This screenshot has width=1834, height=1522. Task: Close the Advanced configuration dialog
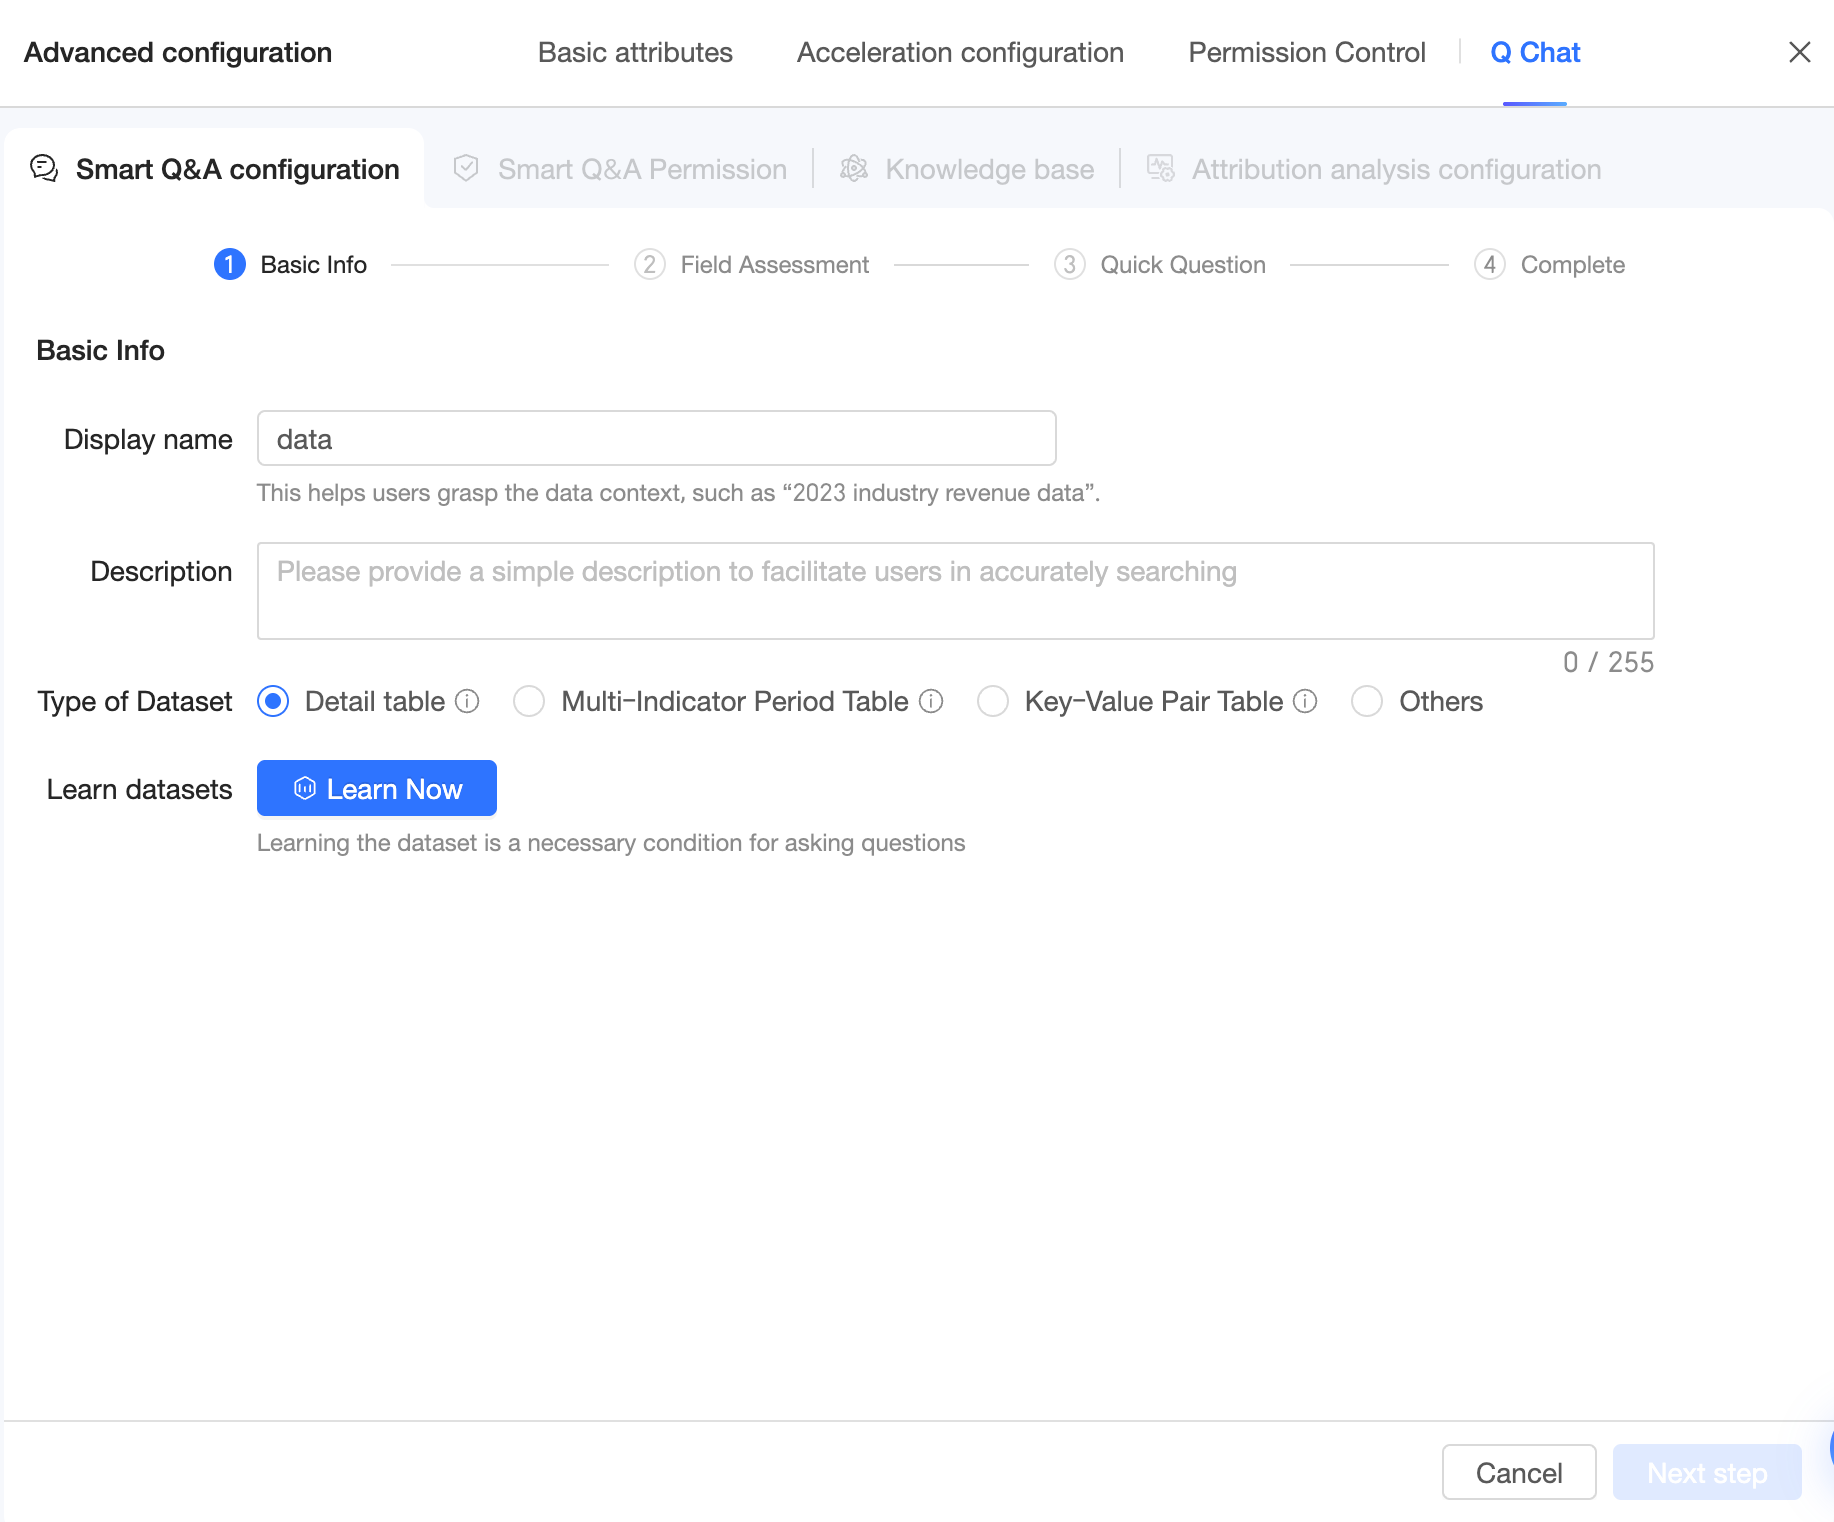click(1799, 52)
